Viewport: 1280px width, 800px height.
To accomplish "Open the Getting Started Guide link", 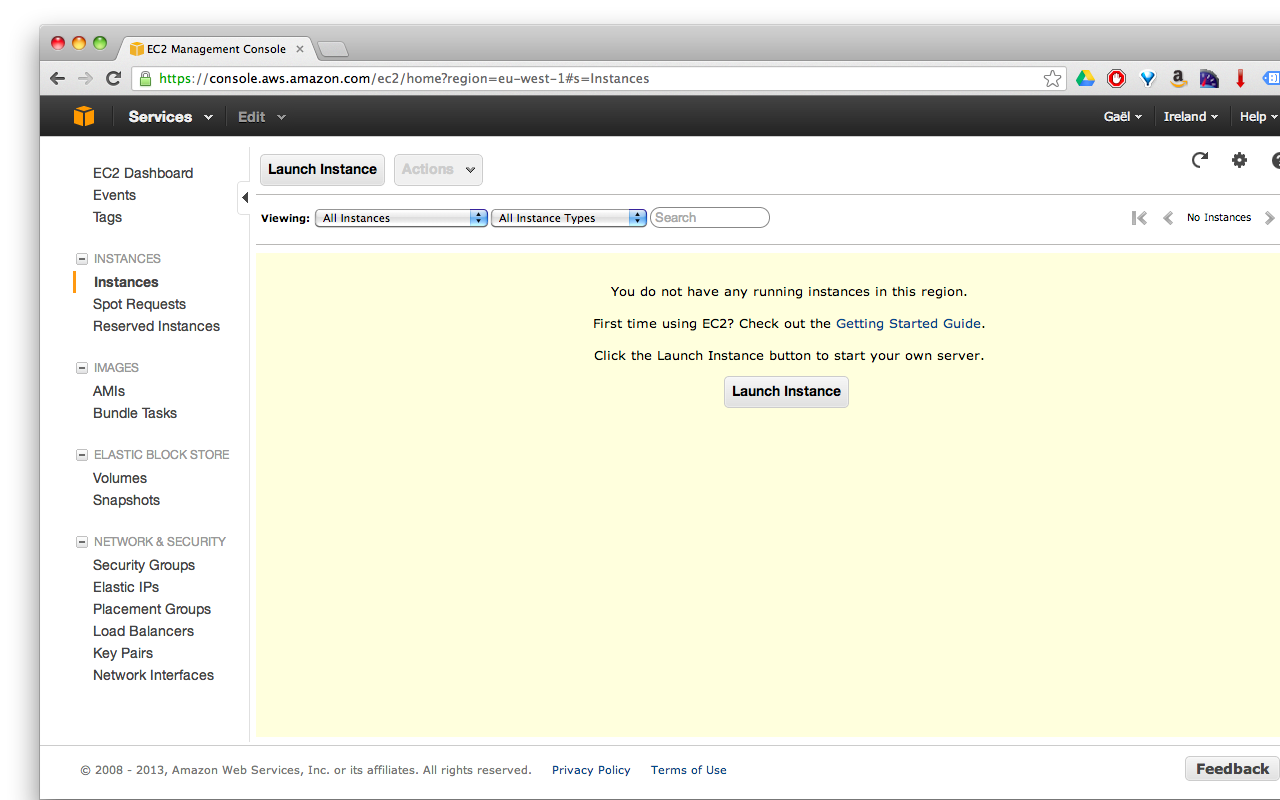I will 908,323.
